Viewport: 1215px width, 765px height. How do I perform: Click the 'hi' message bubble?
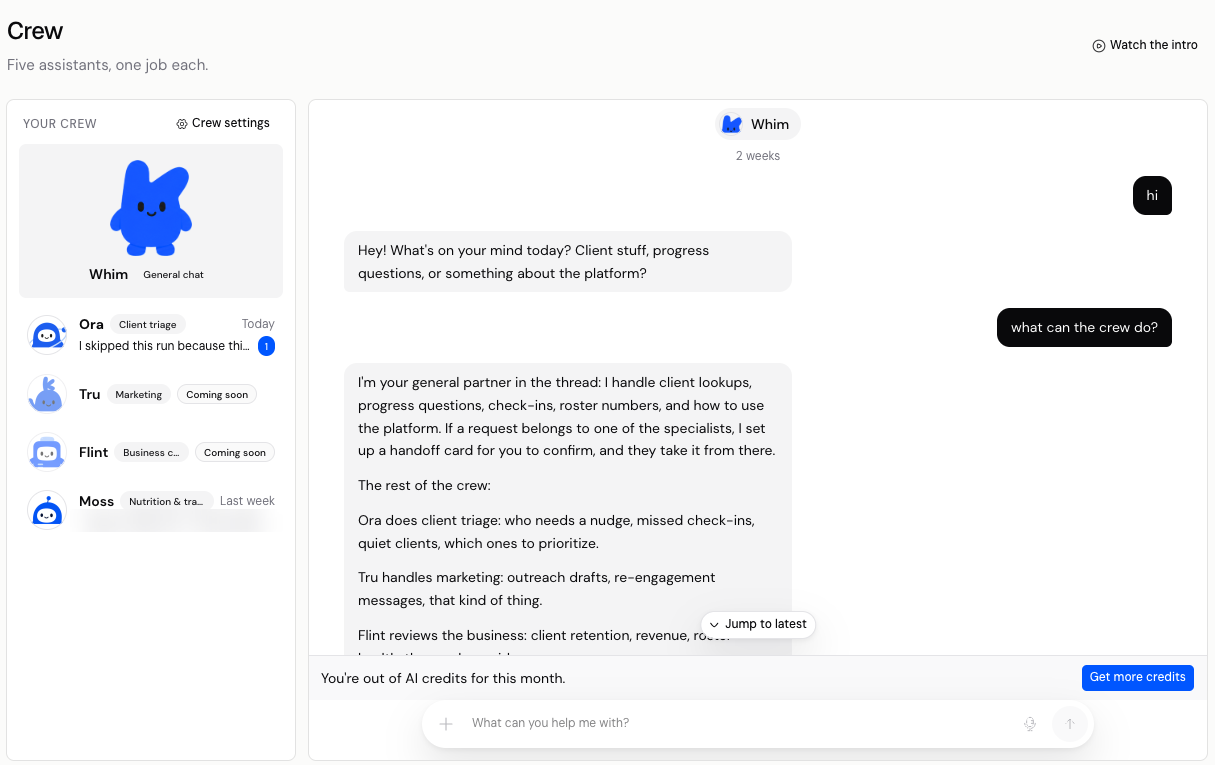[1152, 196]
